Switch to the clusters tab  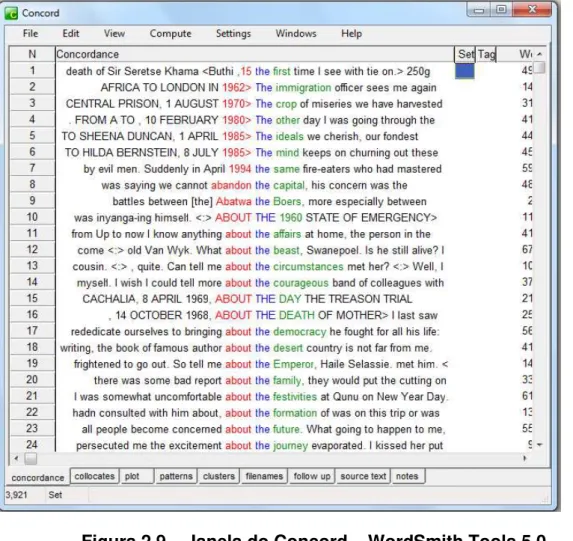(219, 476)
